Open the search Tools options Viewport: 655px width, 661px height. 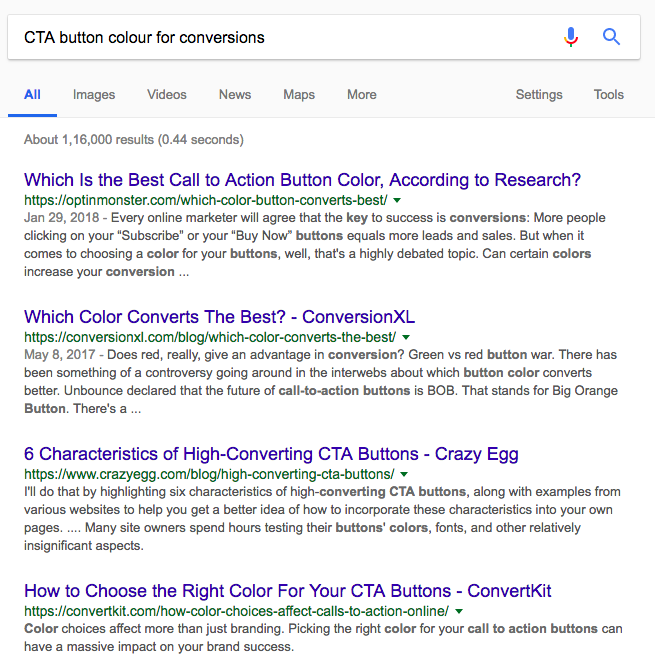click(609, 95)
